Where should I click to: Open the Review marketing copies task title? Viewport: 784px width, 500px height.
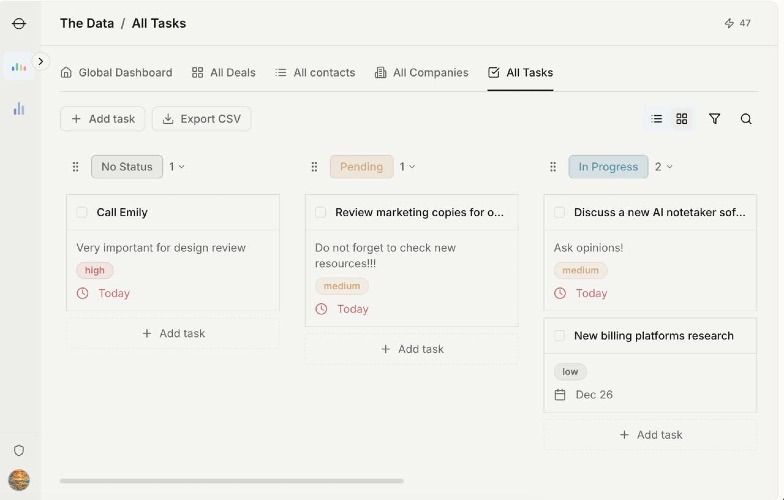point(420,212)
